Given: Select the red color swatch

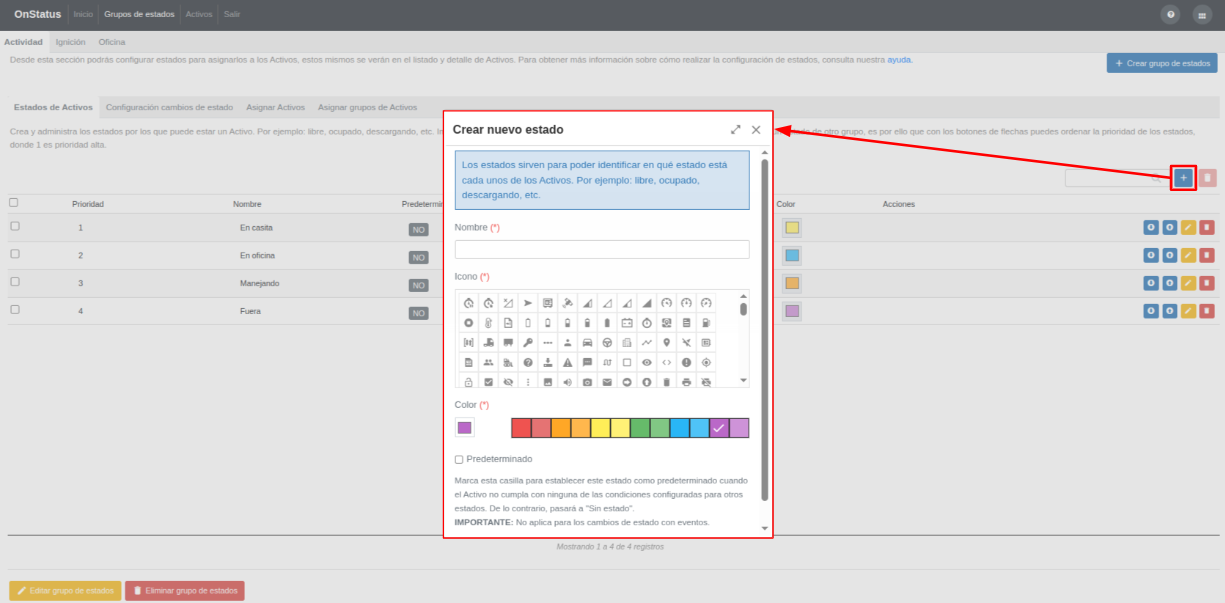Looking at the screenshot, I should coord(521,428).
